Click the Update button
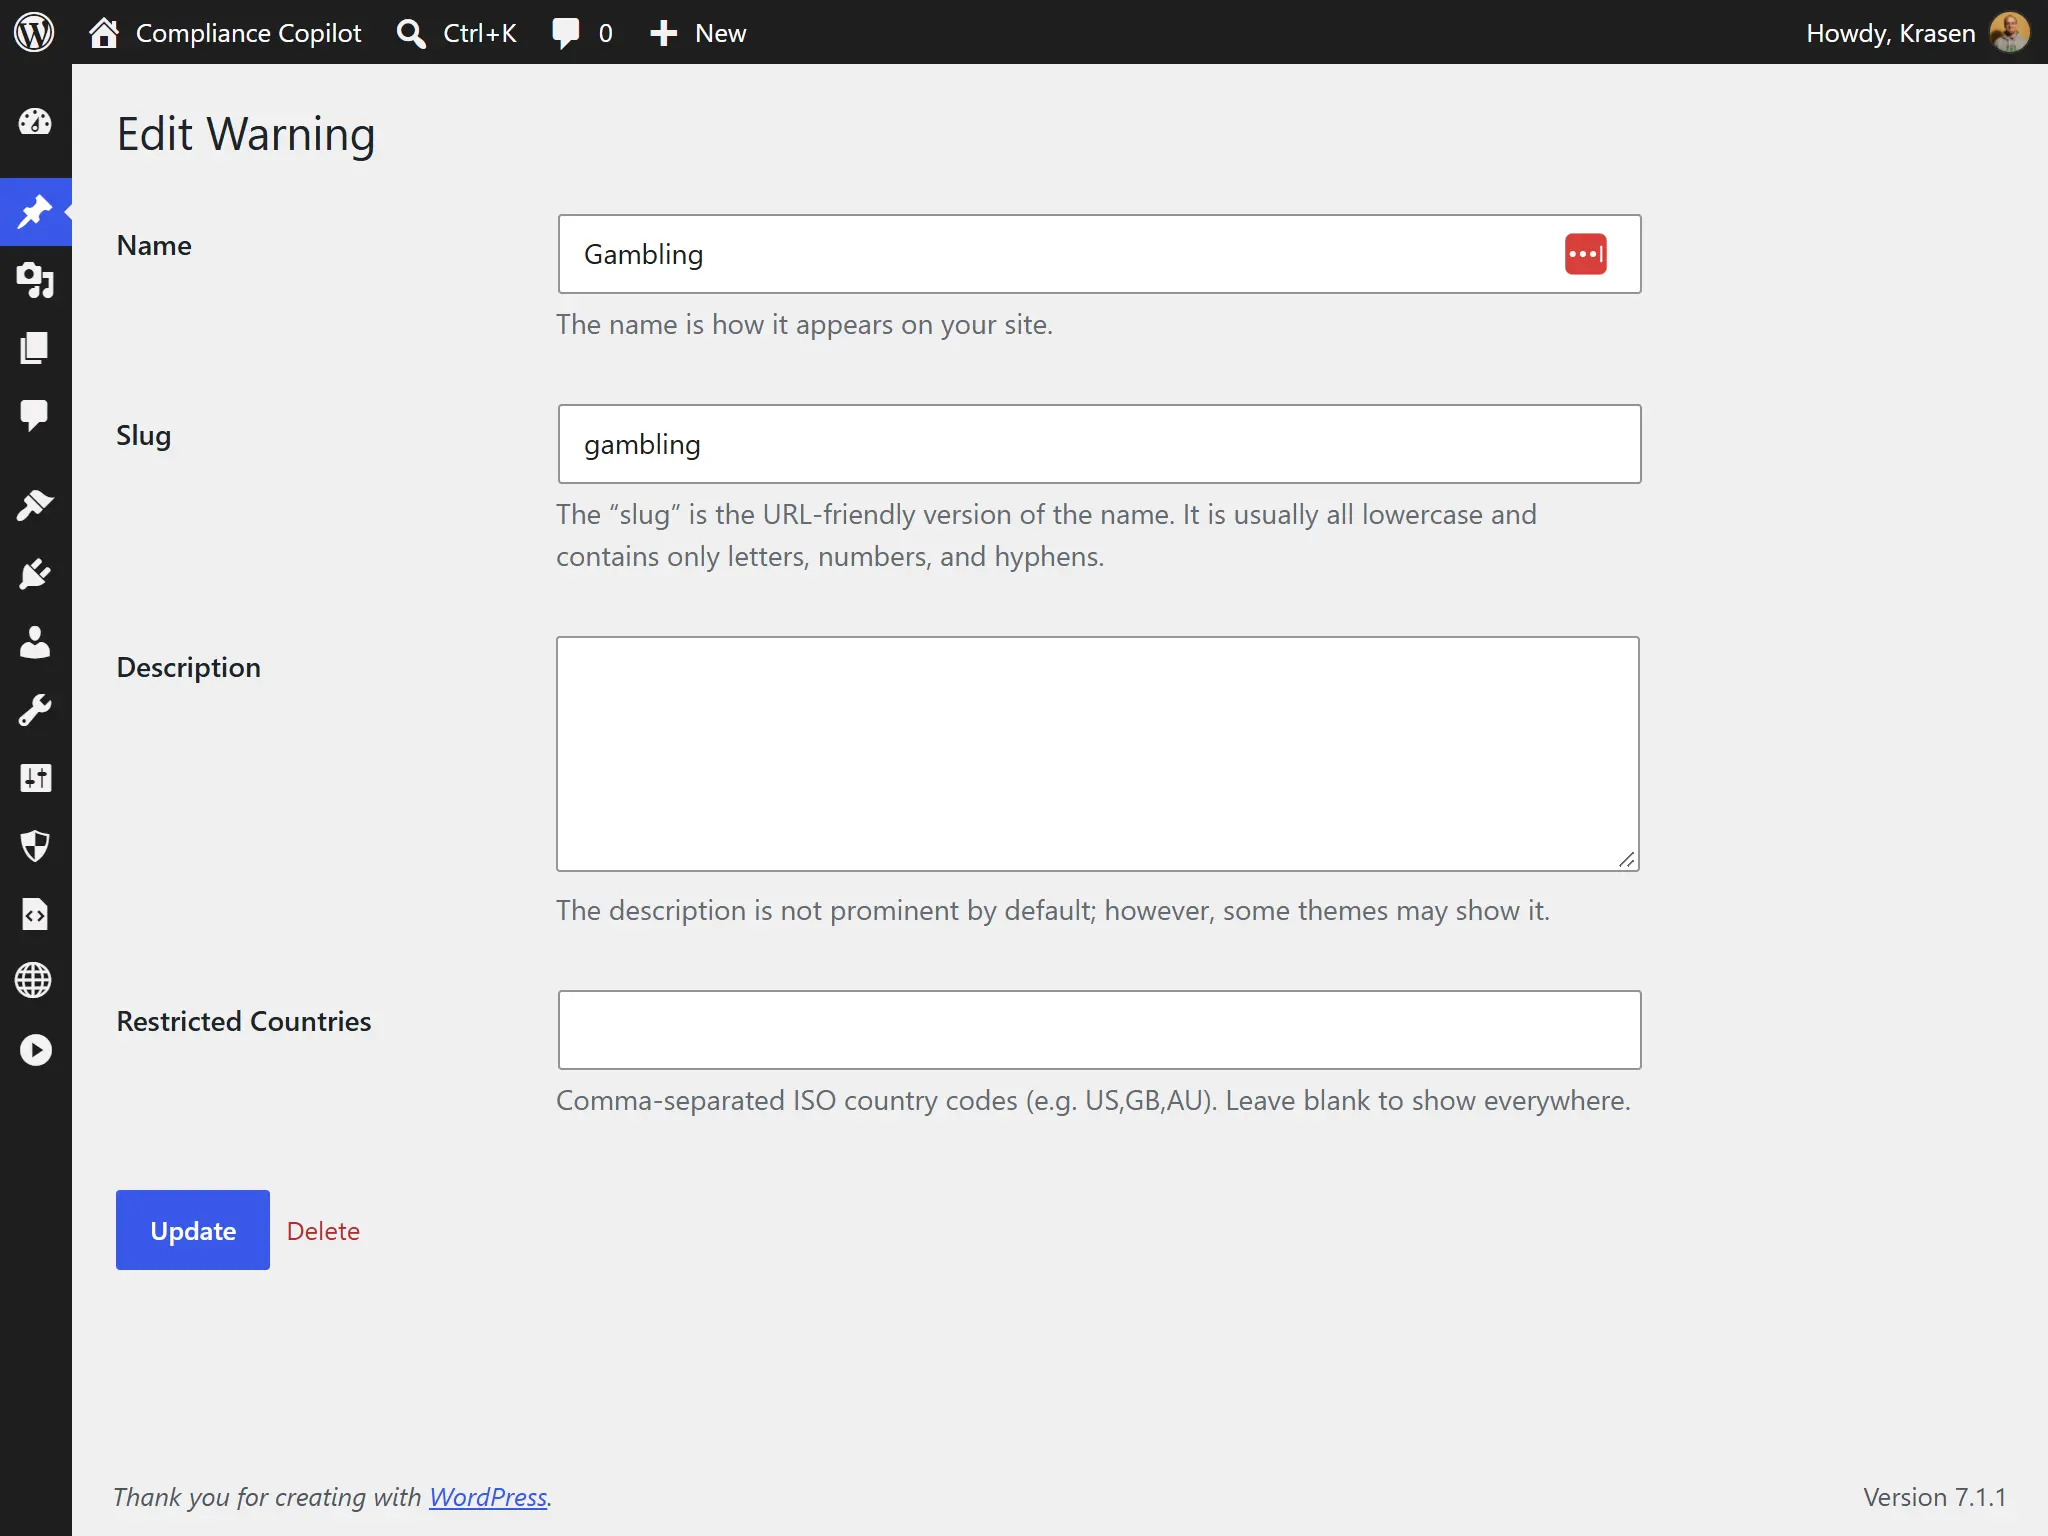This screenshot has width=2048, height=1536. click(193, 1230)
